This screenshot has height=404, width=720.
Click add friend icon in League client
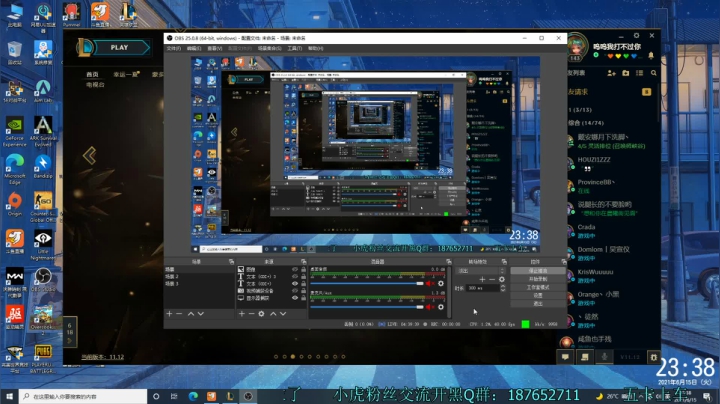[x=611, y=73]
